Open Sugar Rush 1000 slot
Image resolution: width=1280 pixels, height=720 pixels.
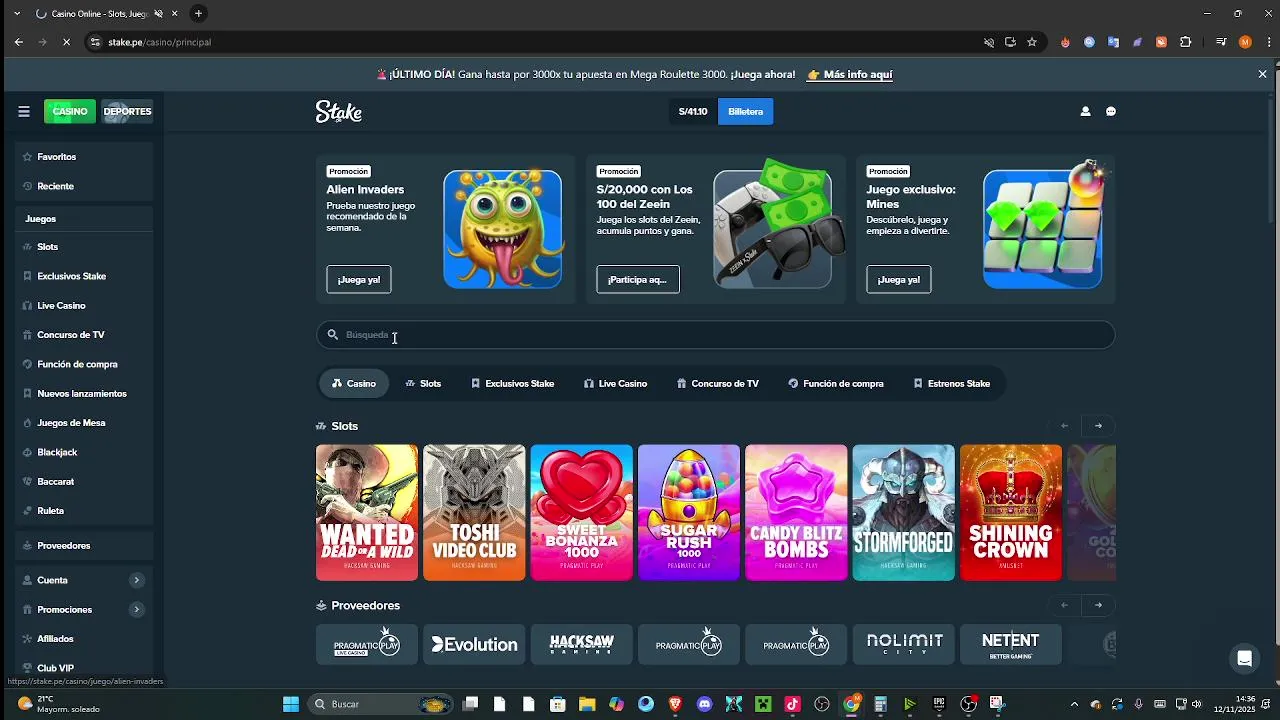click(689, 512)
